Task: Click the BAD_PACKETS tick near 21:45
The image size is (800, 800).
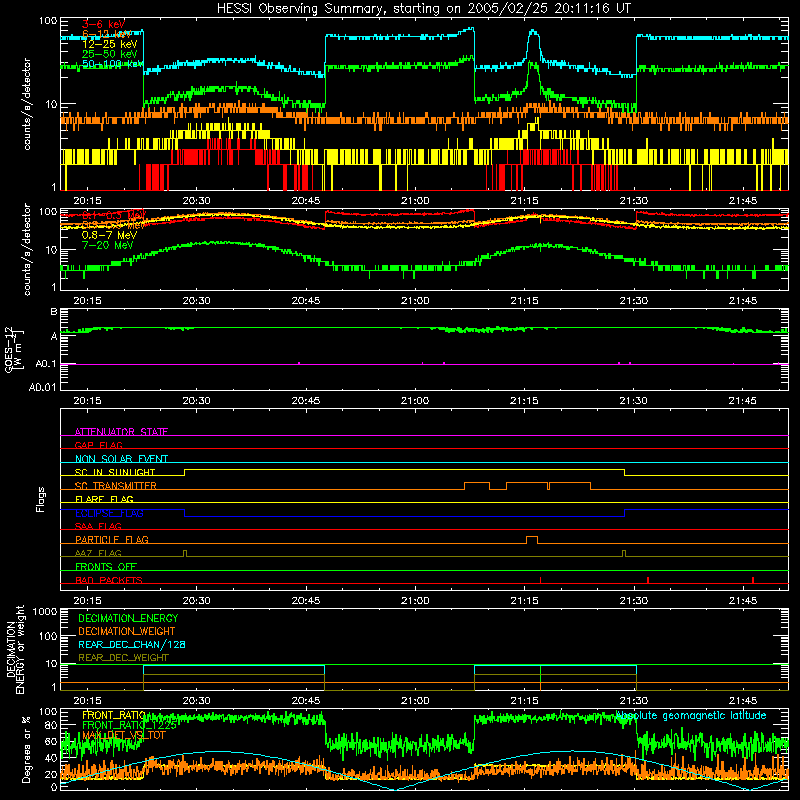Action: tap(753, 580)
